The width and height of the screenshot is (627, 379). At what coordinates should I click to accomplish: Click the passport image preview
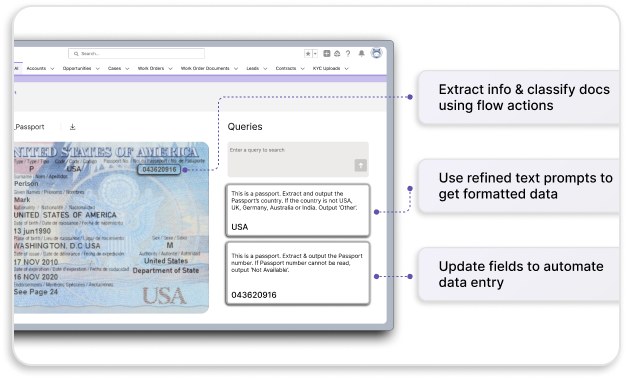pos(111,227)
